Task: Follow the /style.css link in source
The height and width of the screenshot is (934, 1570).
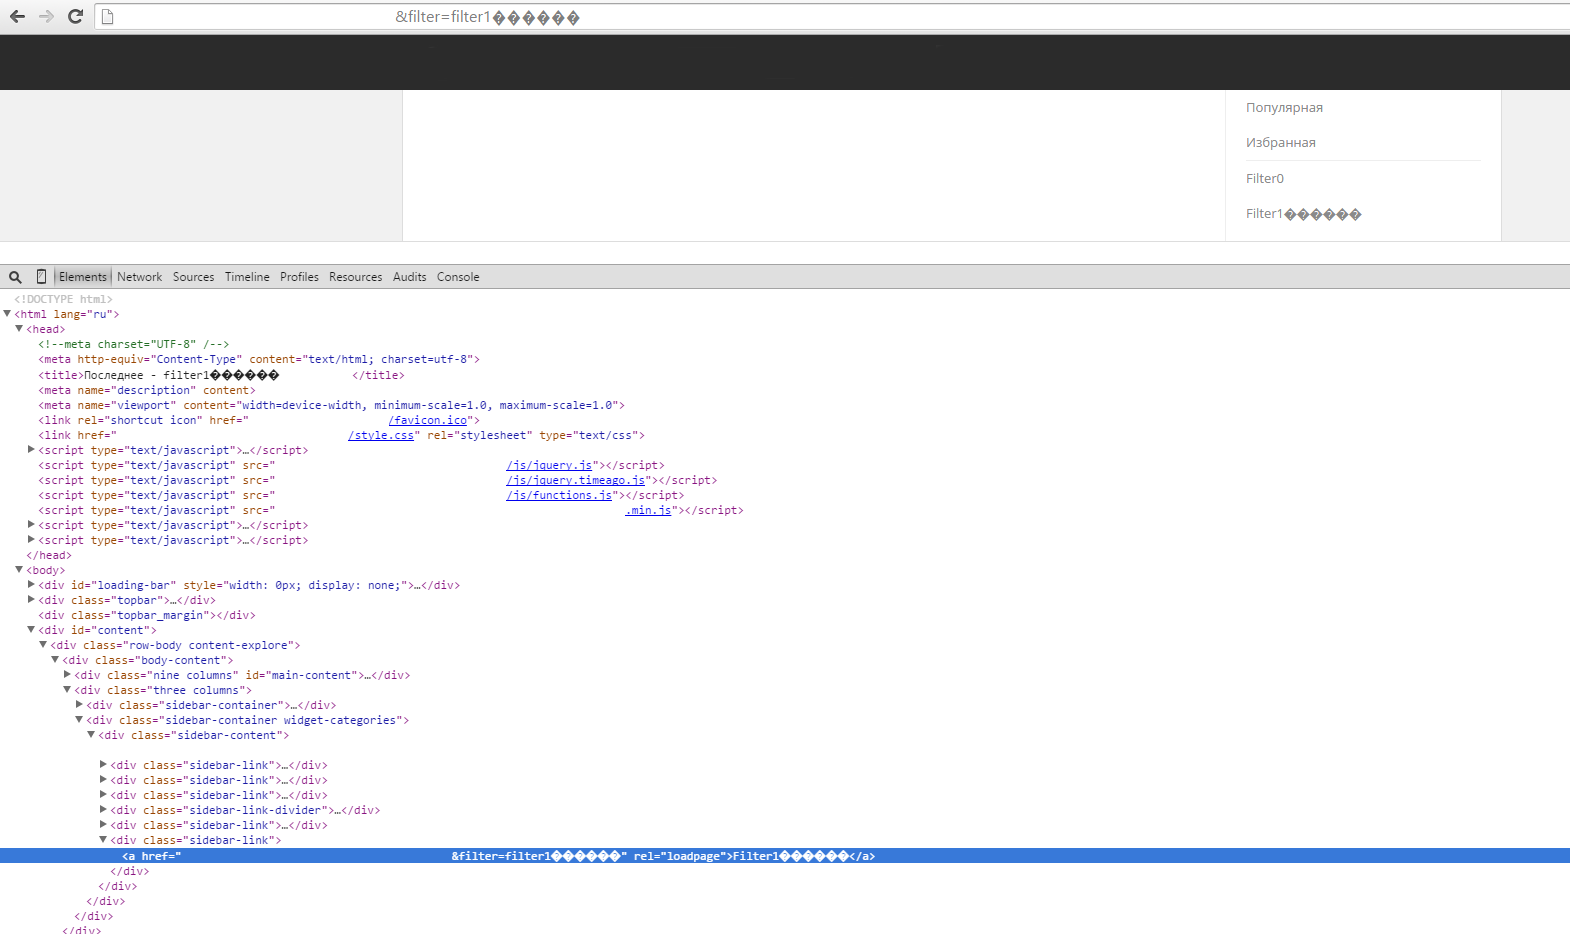Action: [x=381, y=435]
